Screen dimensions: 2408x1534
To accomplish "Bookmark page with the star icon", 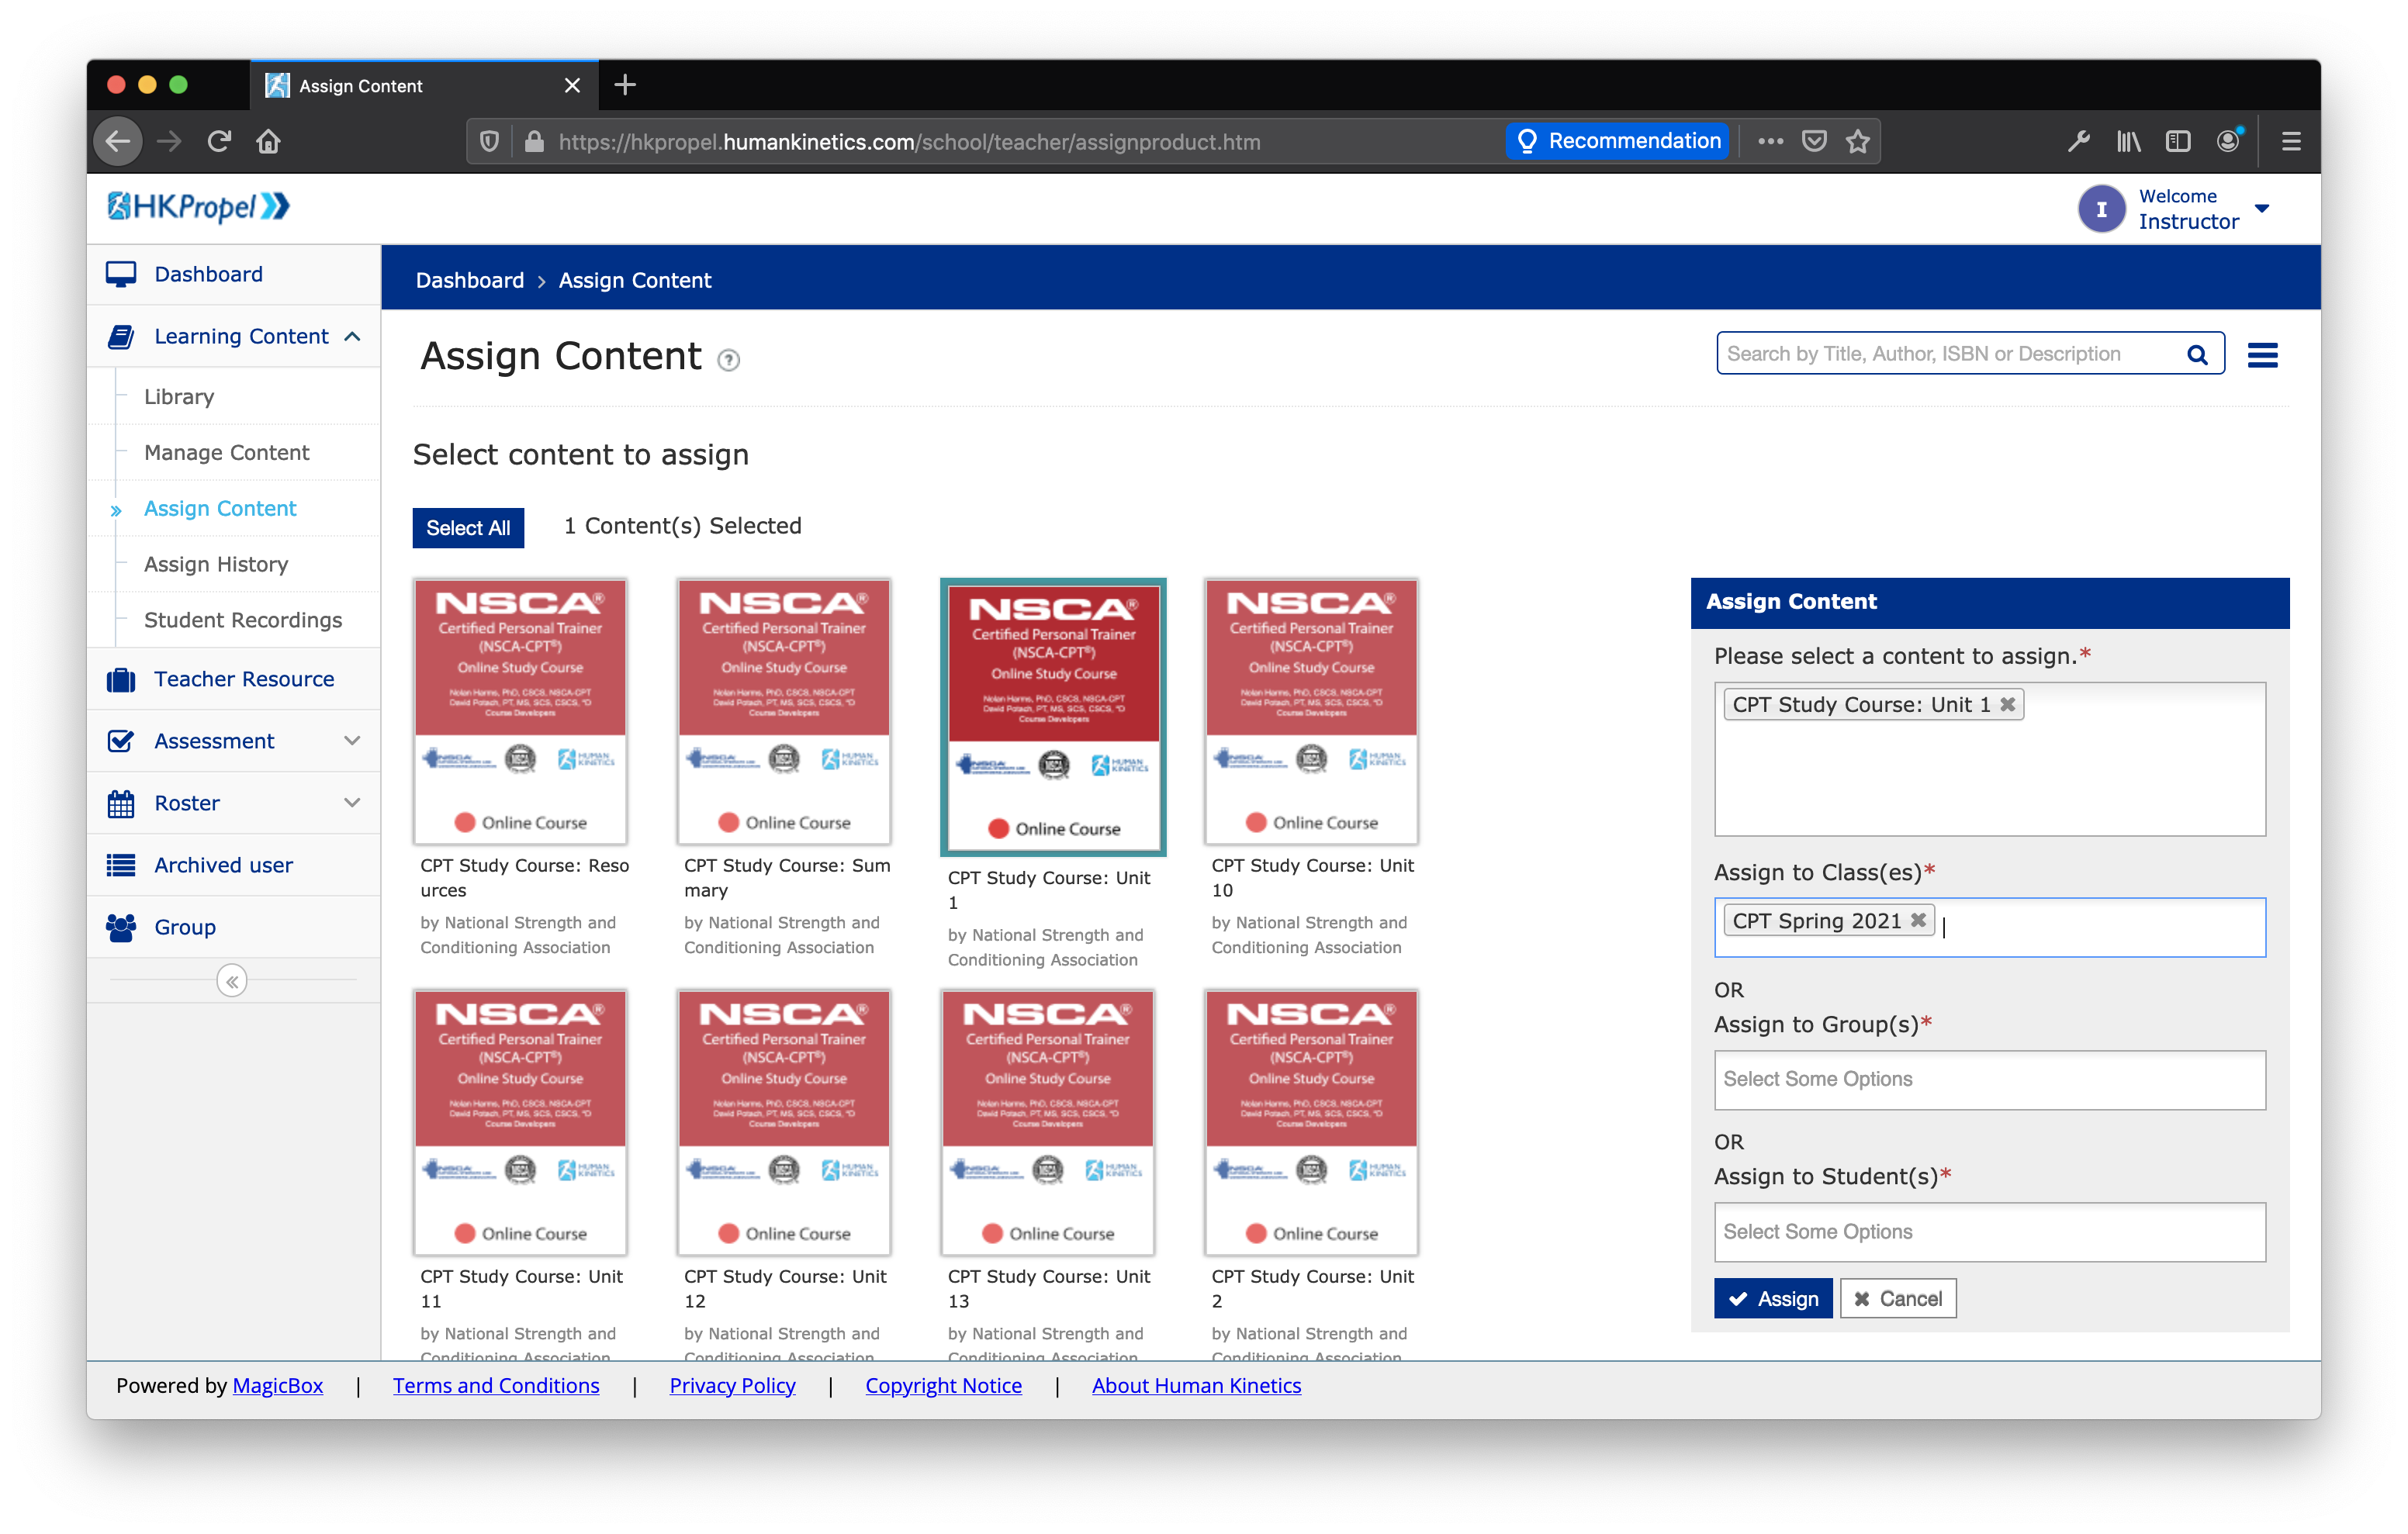I will click(x=1858, y=142).
